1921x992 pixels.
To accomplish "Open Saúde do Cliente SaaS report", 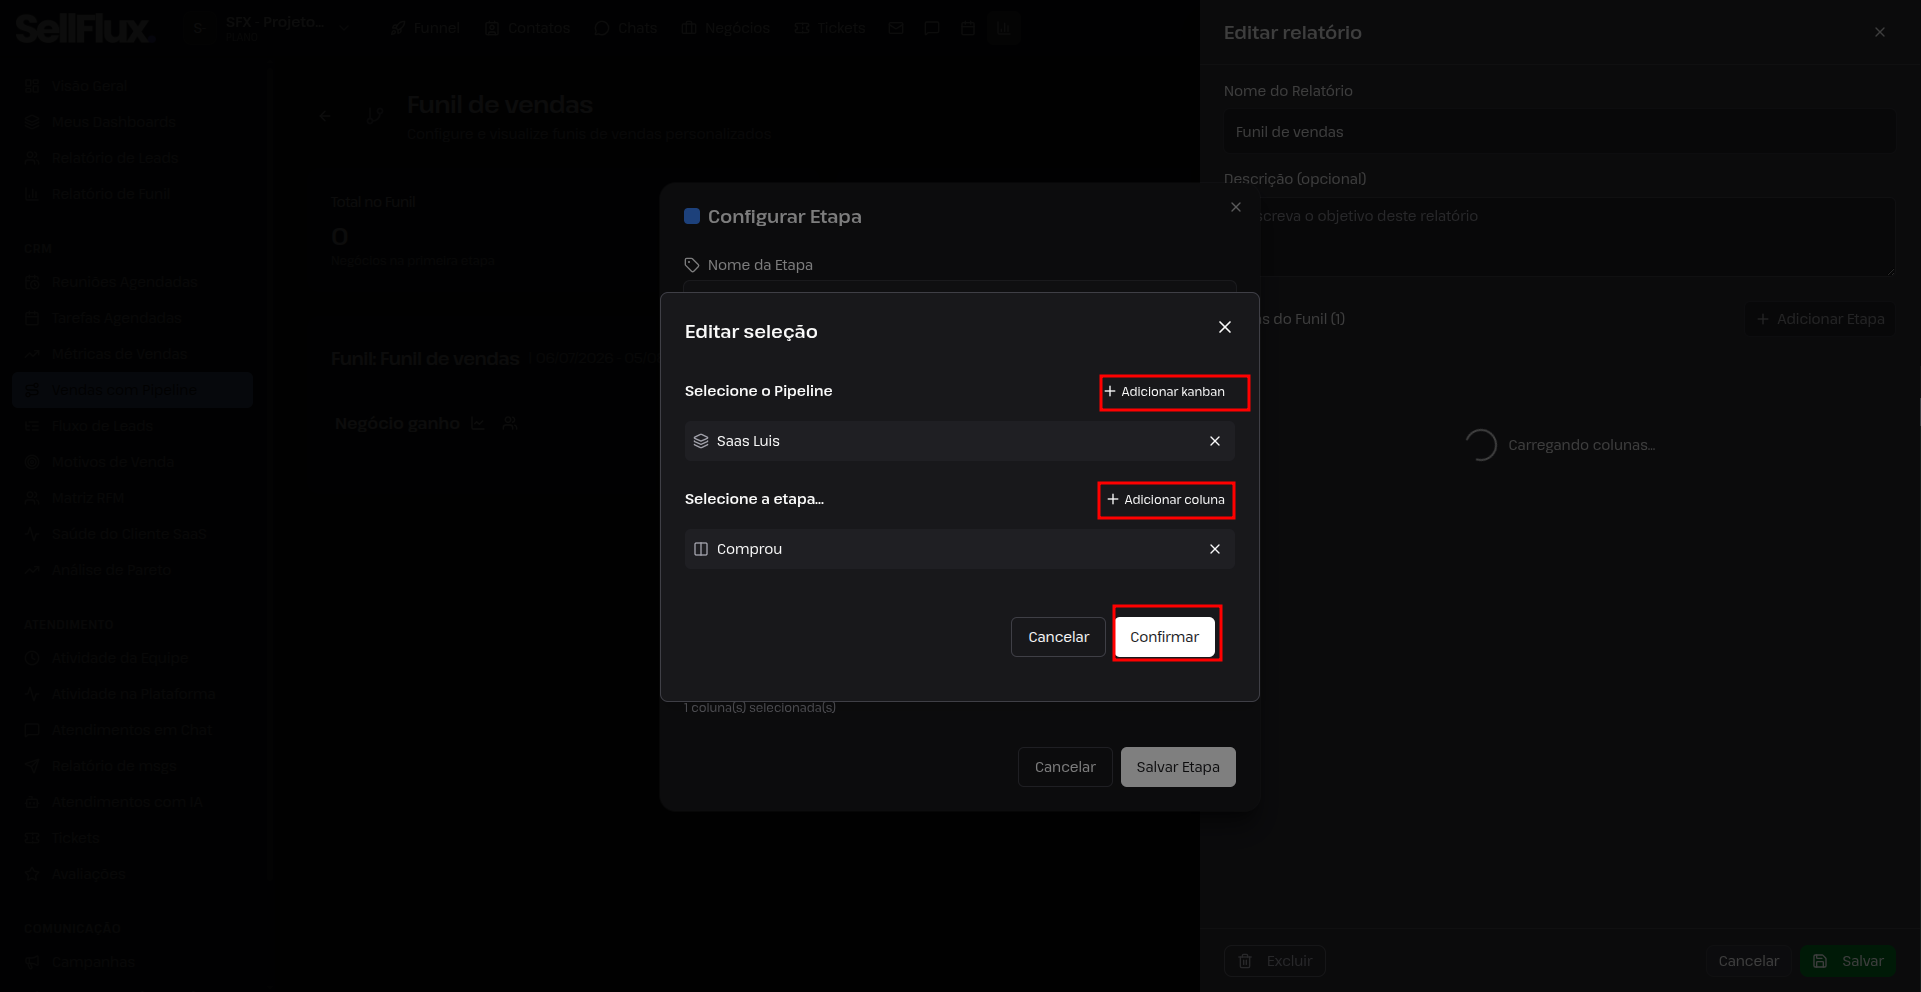I will pos(133,534).
